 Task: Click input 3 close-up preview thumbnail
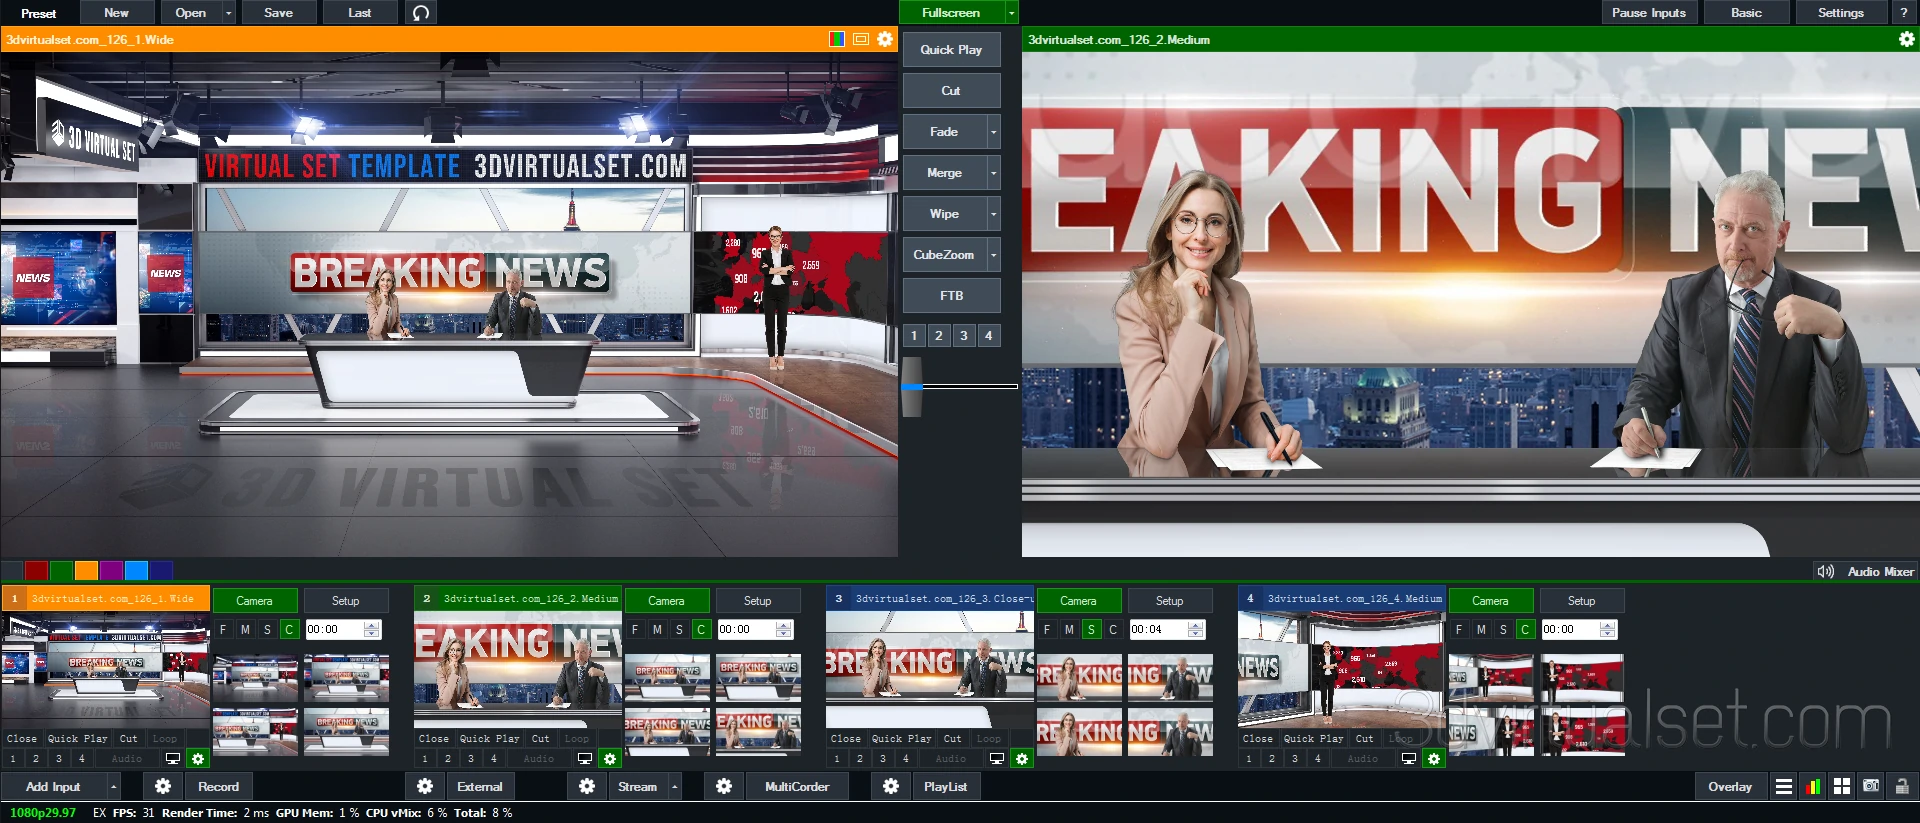click(929, 670)
